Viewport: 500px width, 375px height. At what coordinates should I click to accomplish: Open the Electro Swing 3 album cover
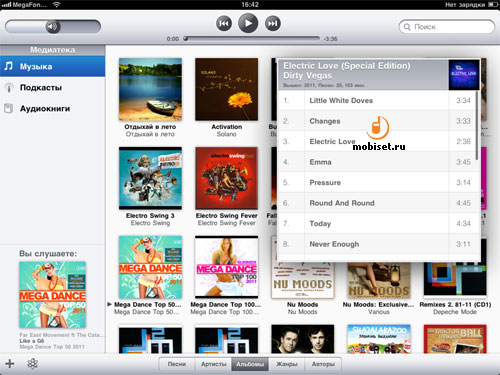coord(150,178)
